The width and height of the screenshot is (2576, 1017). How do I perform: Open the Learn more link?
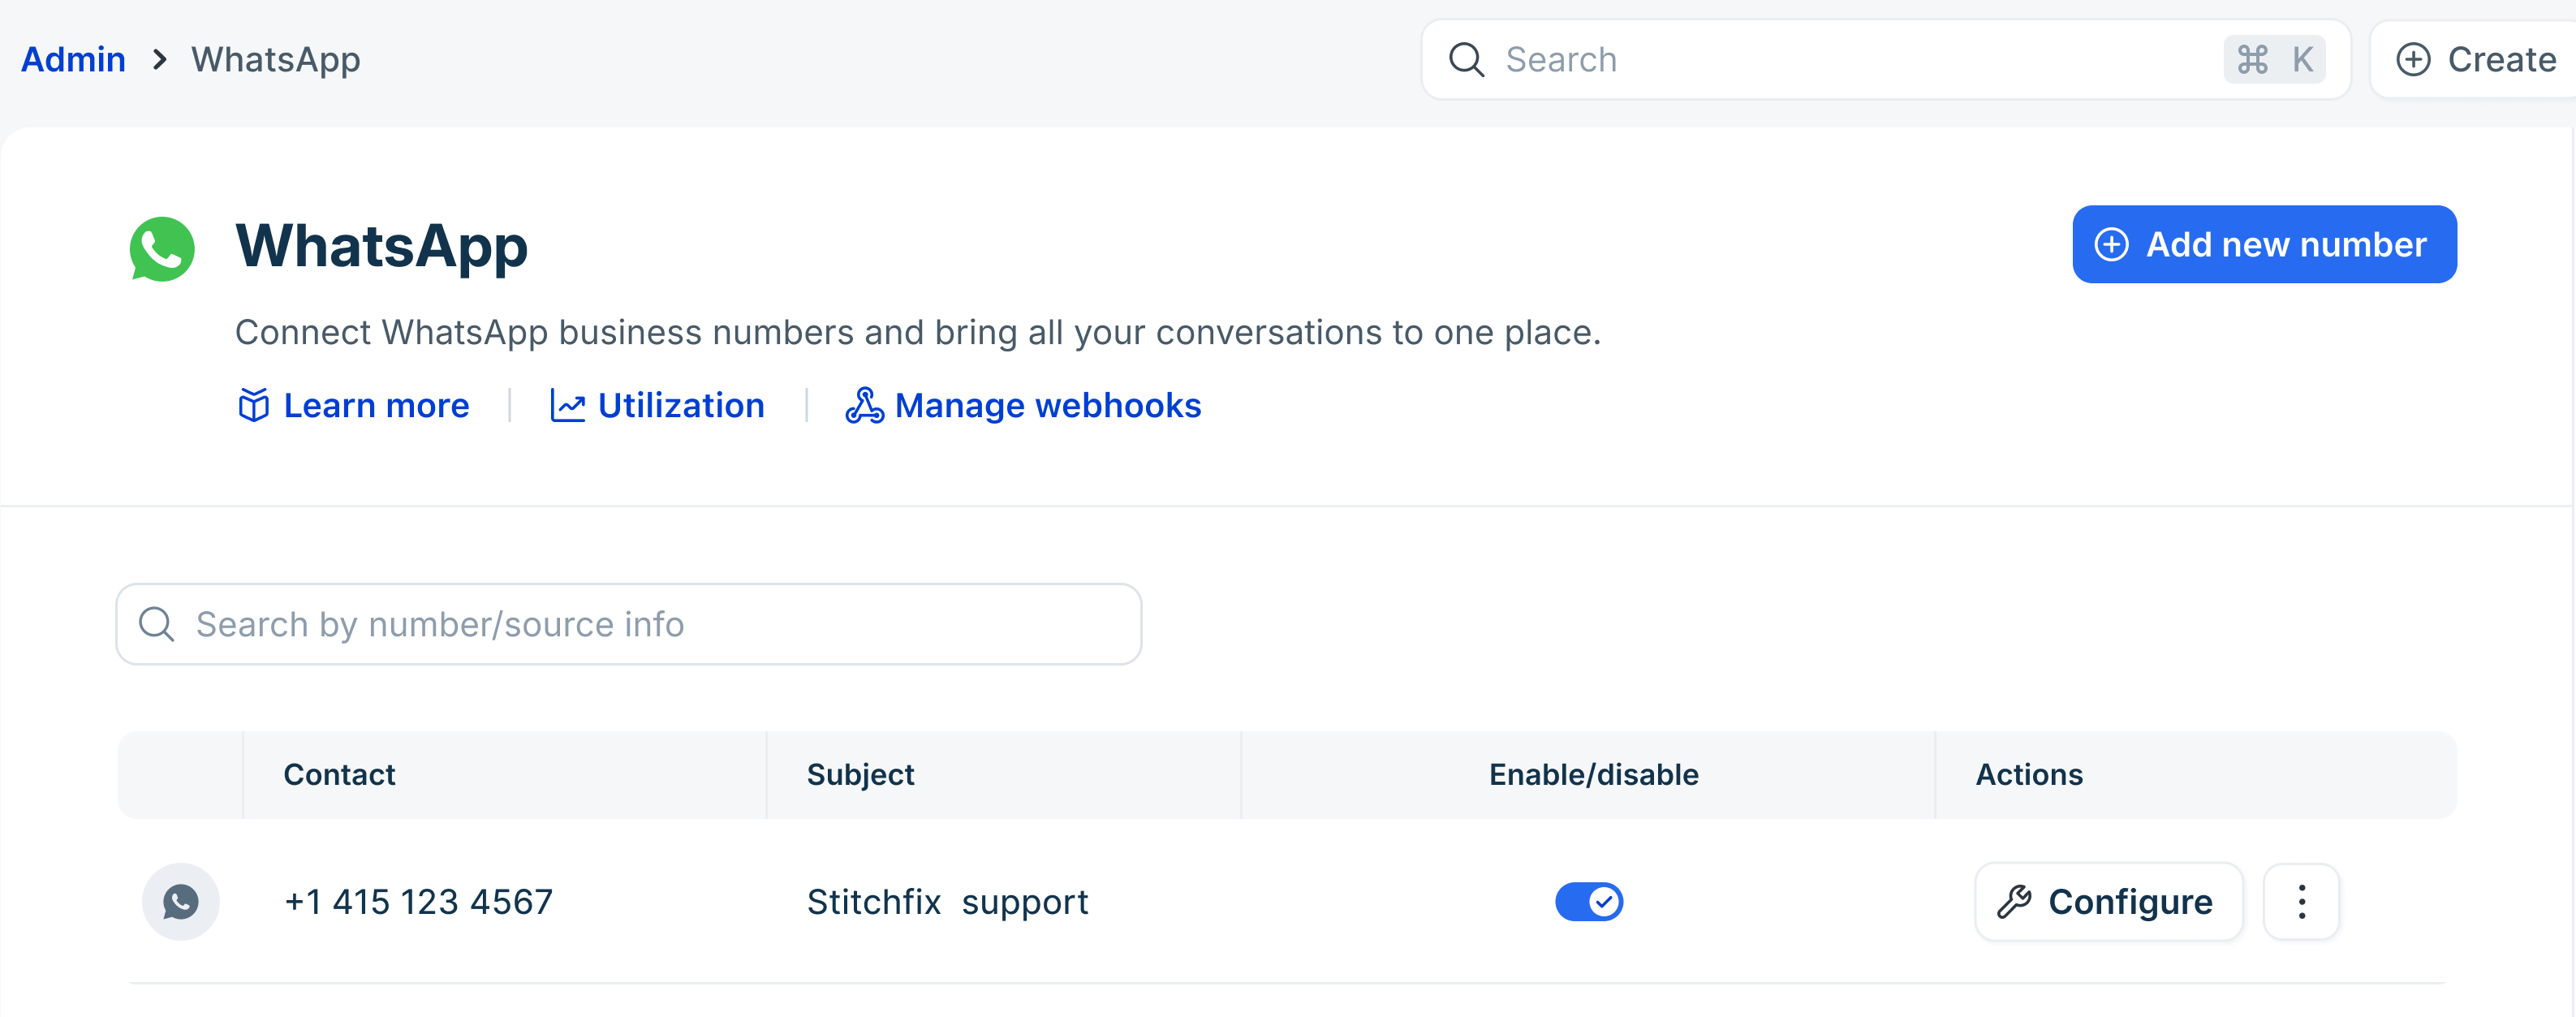[376, 406]
